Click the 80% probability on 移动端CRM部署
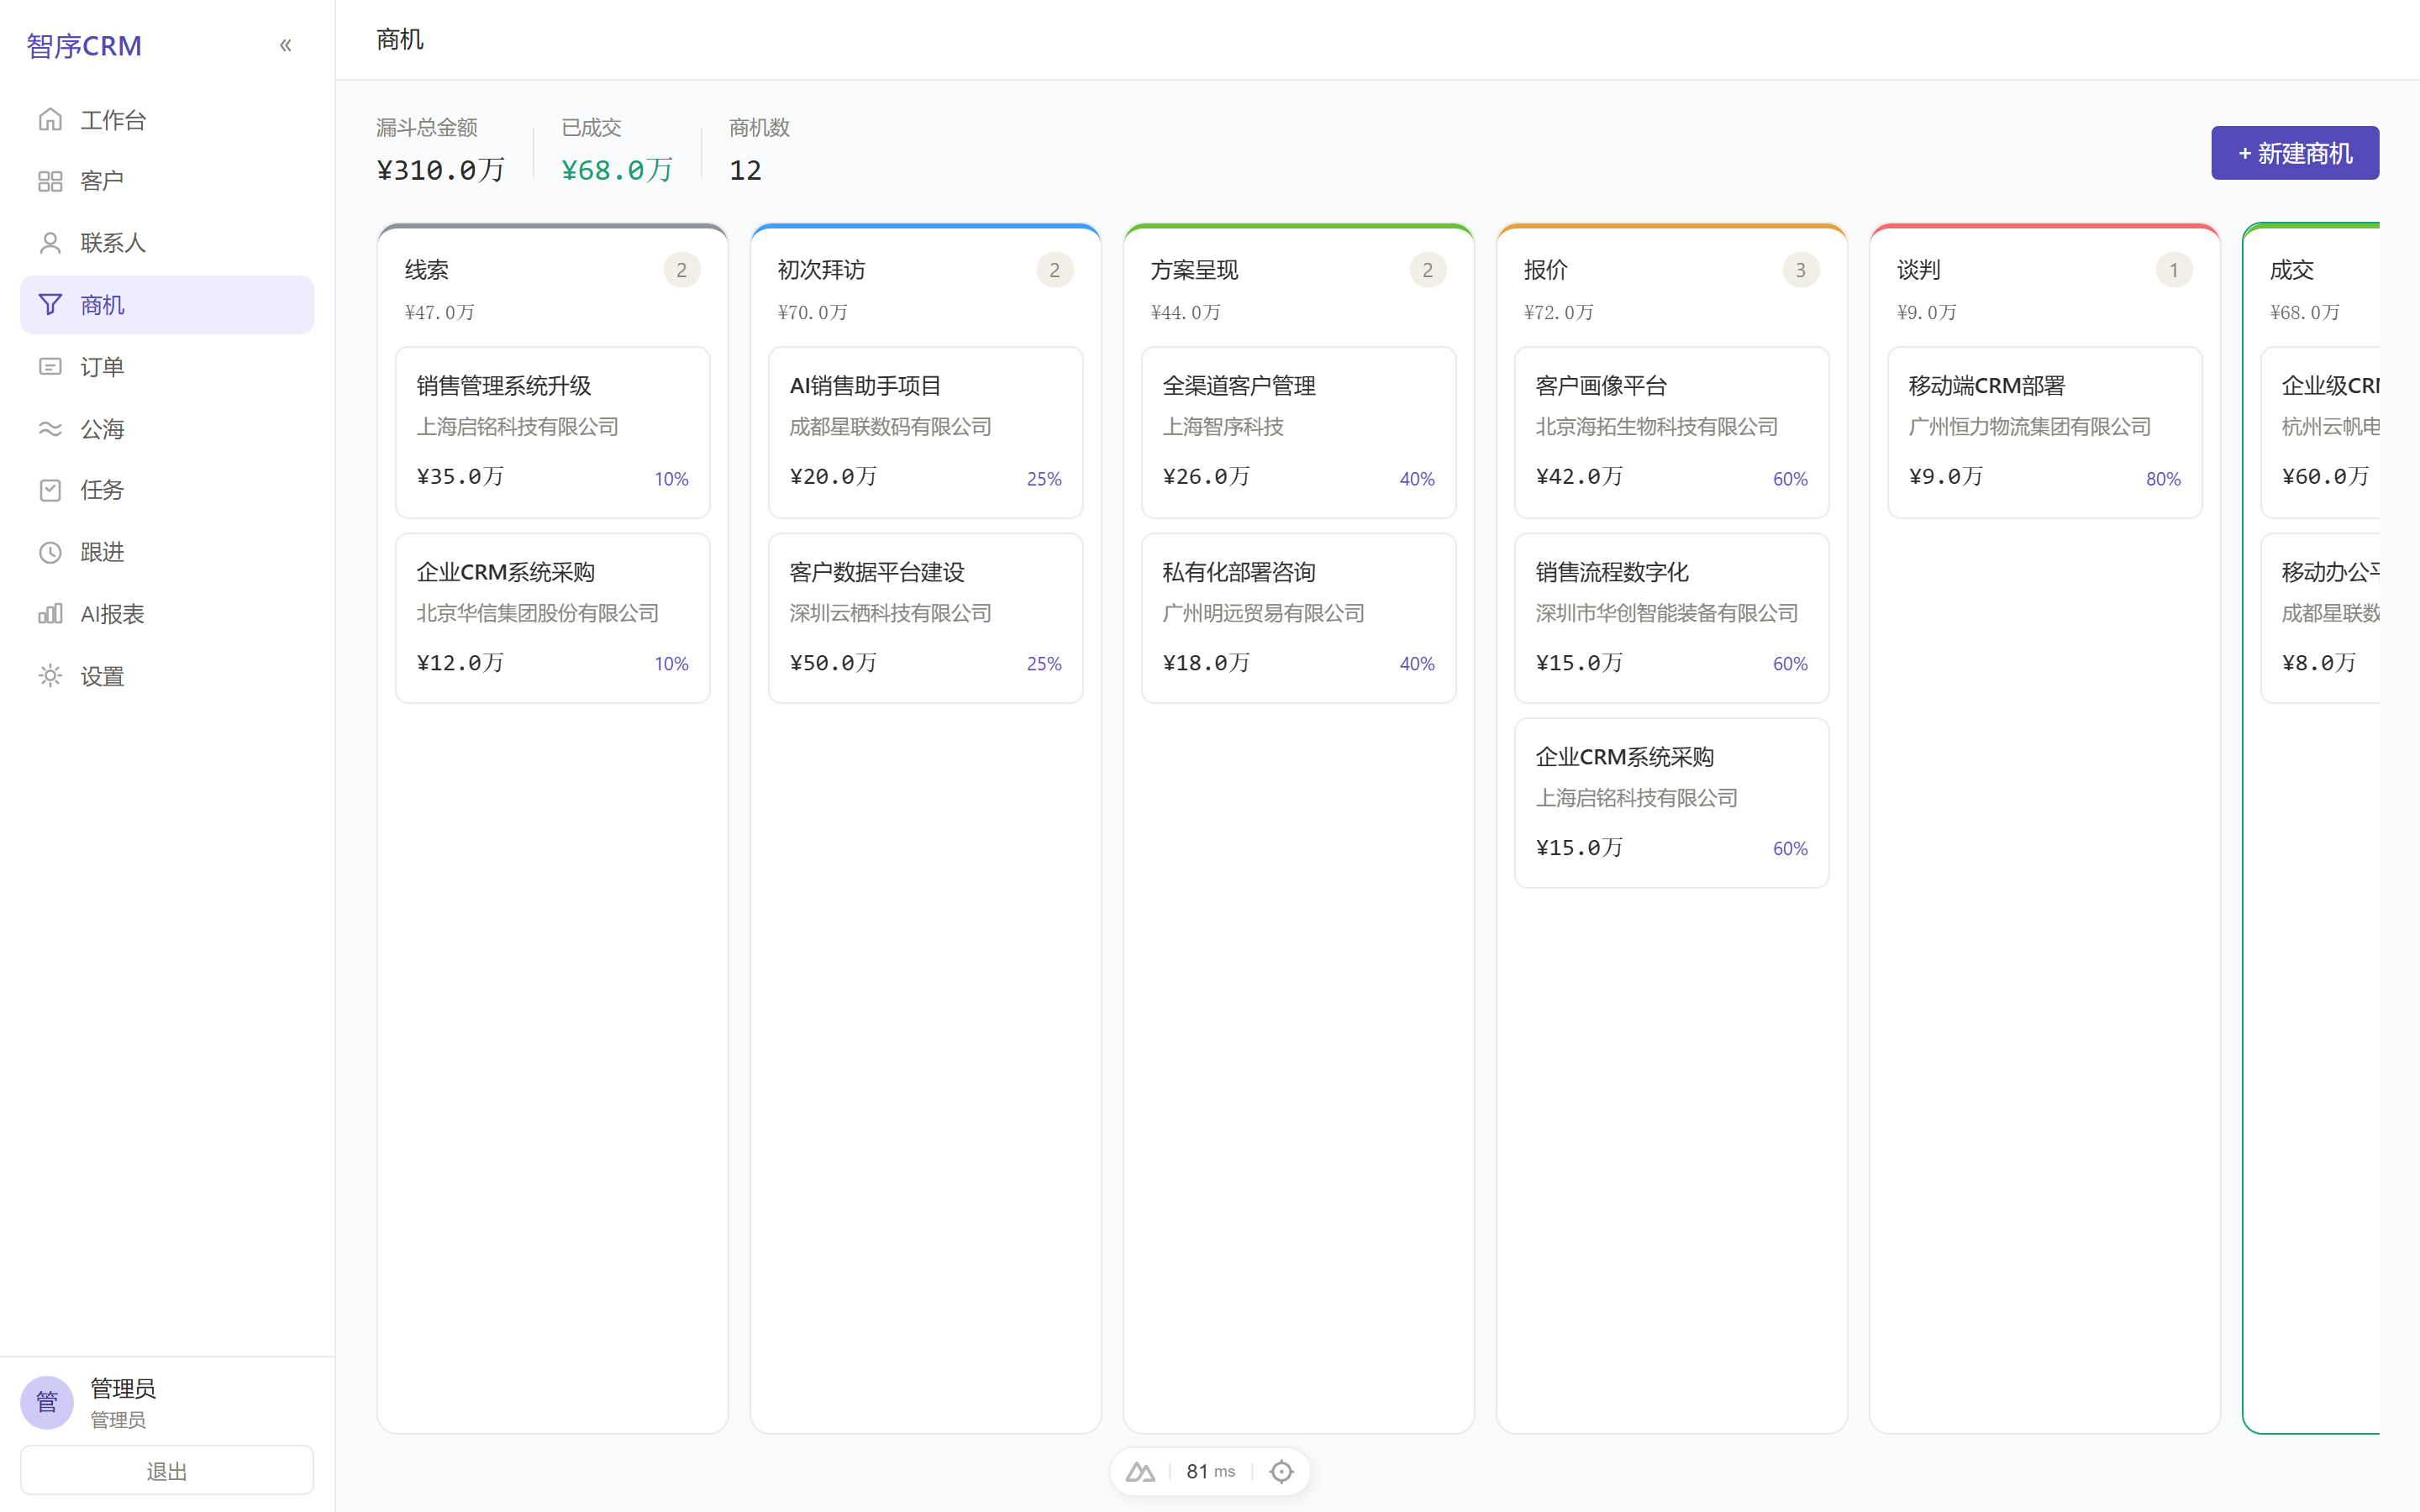The image size is (2420, 1512). (2163, 479)
